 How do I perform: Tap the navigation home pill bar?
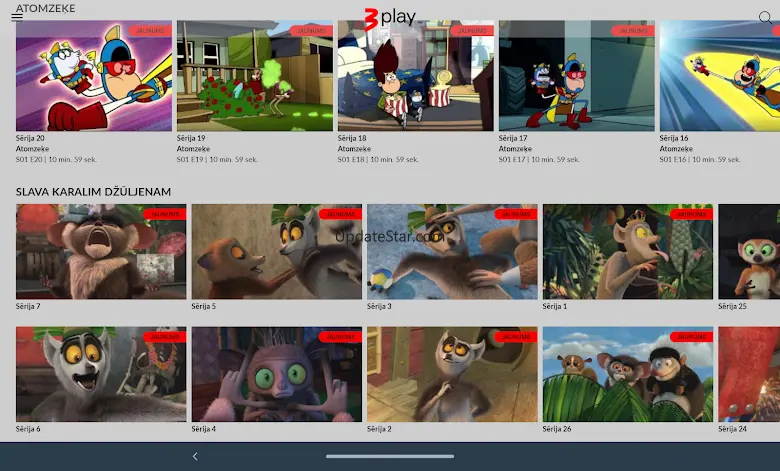pos(390,456)
